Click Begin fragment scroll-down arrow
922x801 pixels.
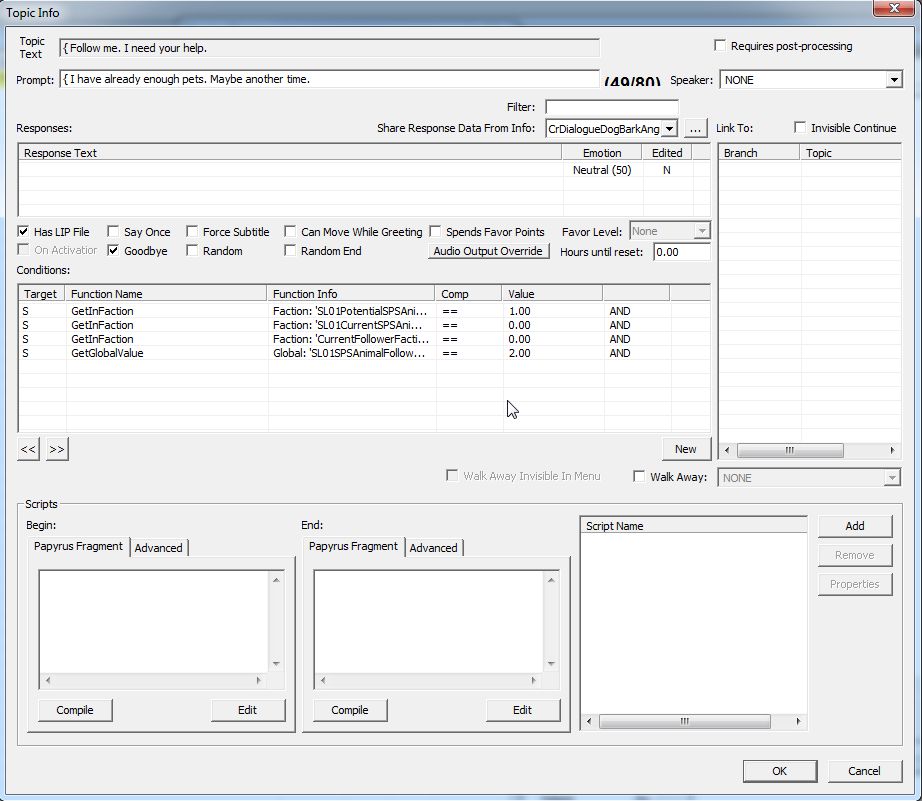coord(276,664)
